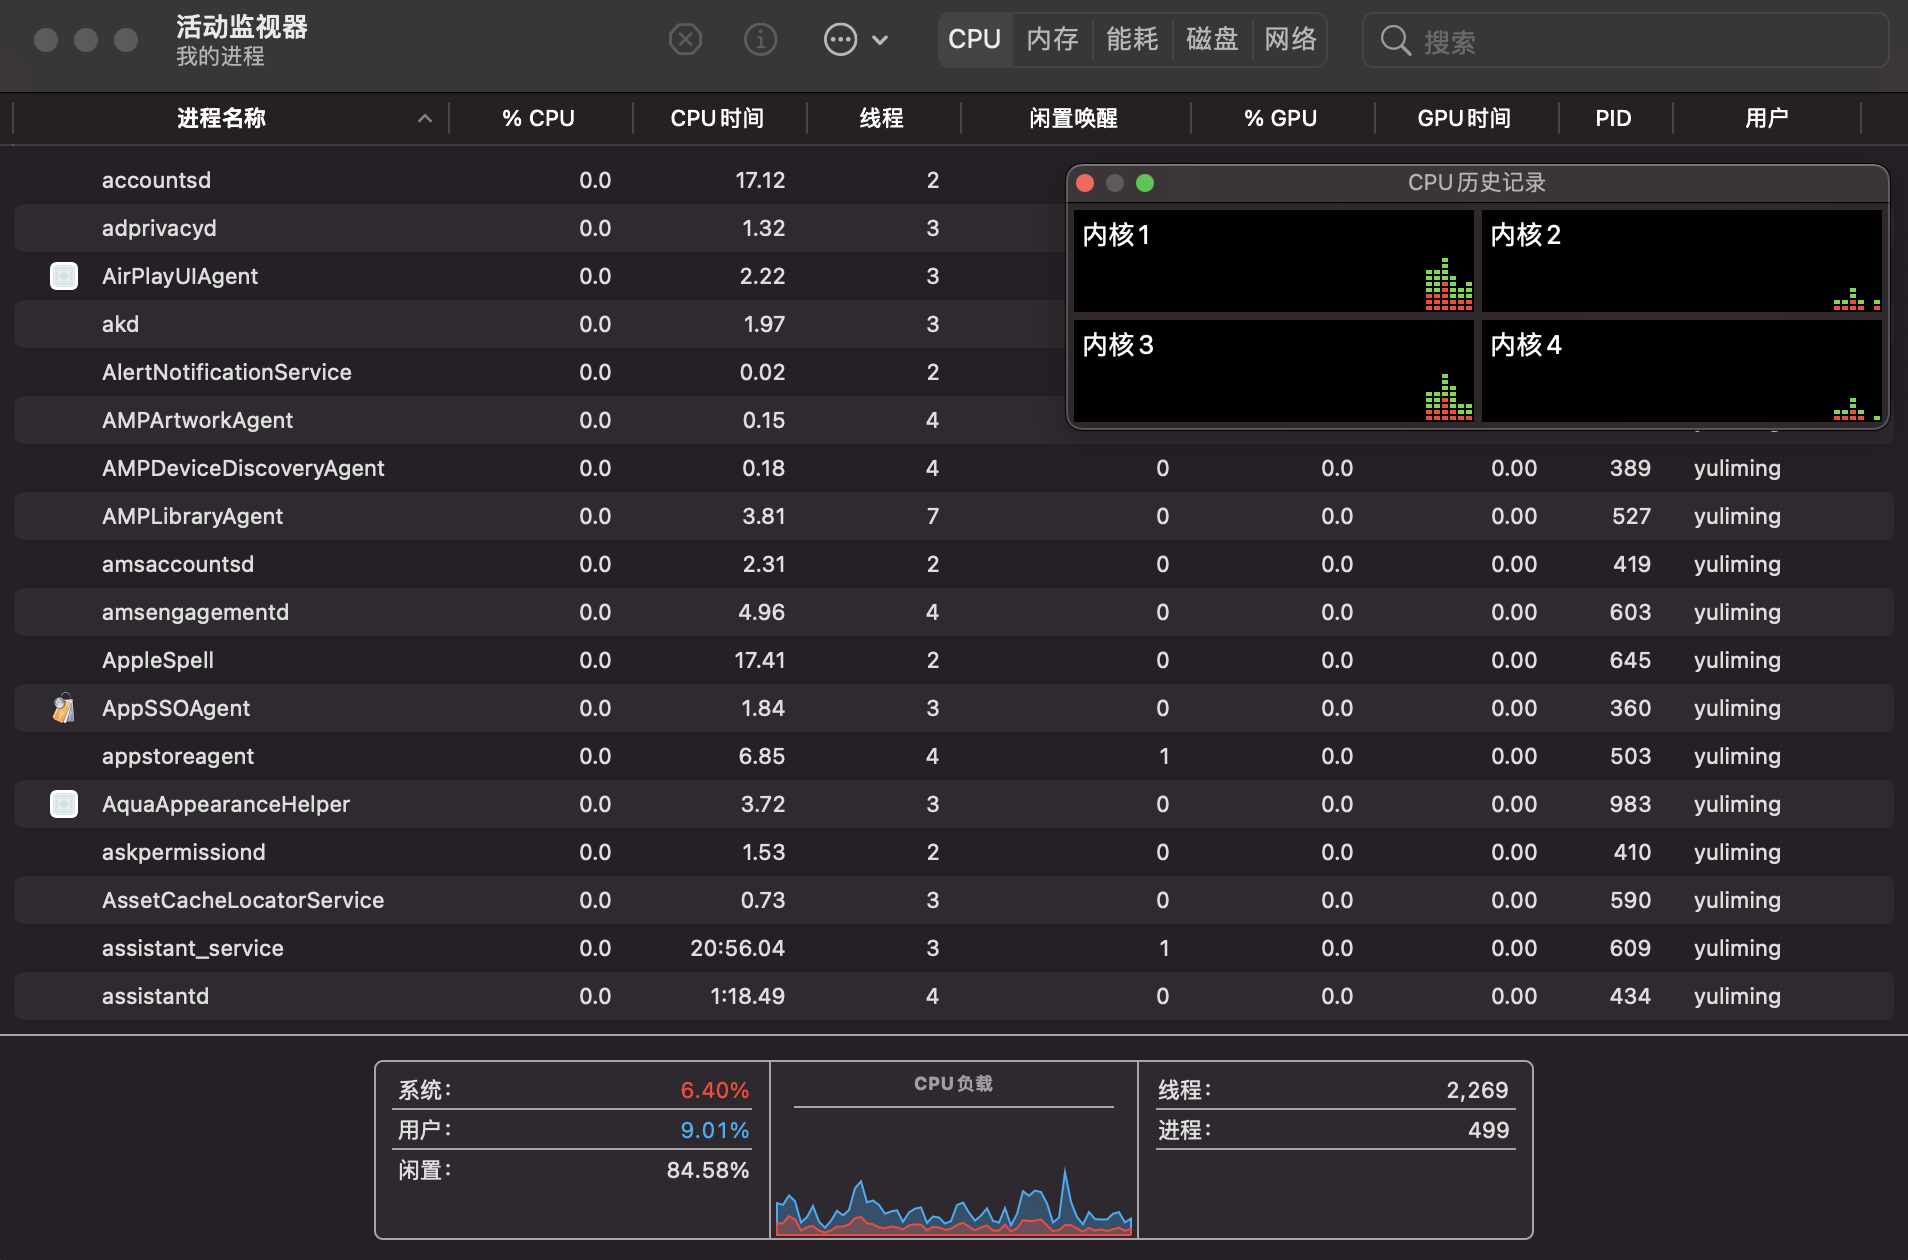This screenshot has height=1260, width=1908.
Task: Sort by GPU时间 column header
Action: click(x=1464, y=118)
